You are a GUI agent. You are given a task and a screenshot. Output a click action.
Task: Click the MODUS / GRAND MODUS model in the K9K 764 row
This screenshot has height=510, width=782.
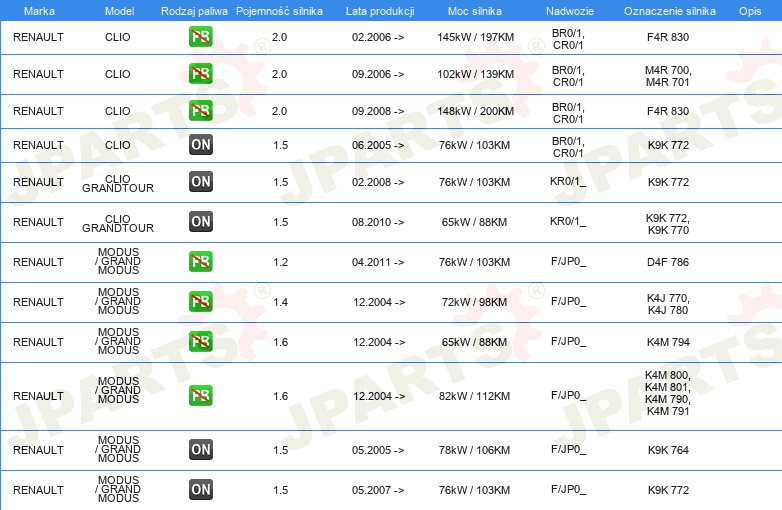click(x=118, y=449)
